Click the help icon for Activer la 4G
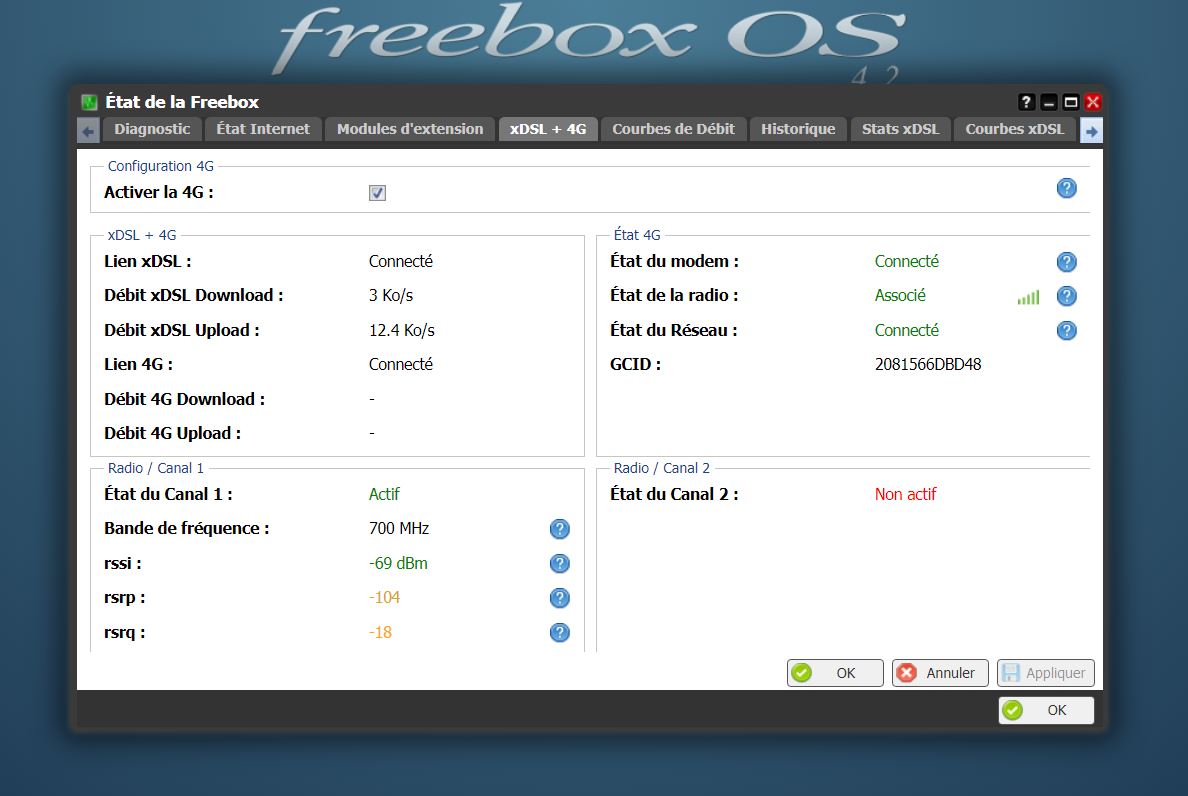Image resolution: width=1188 pixels, height=796 pixels. [x=1066, y=189]
